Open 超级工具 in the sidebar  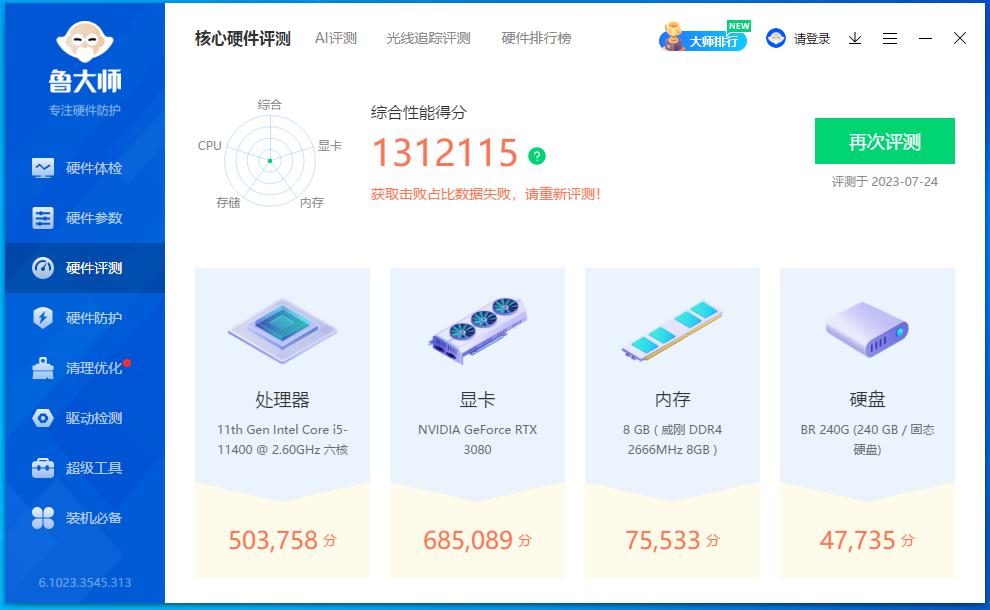coord(85,468)
